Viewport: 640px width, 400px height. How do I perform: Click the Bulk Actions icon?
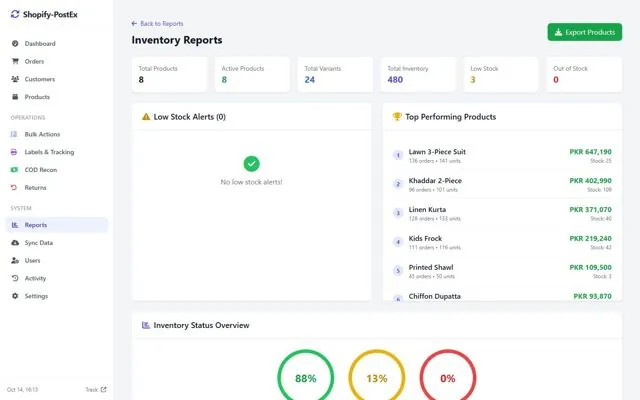pyautogui.click(x=14, y=134)
